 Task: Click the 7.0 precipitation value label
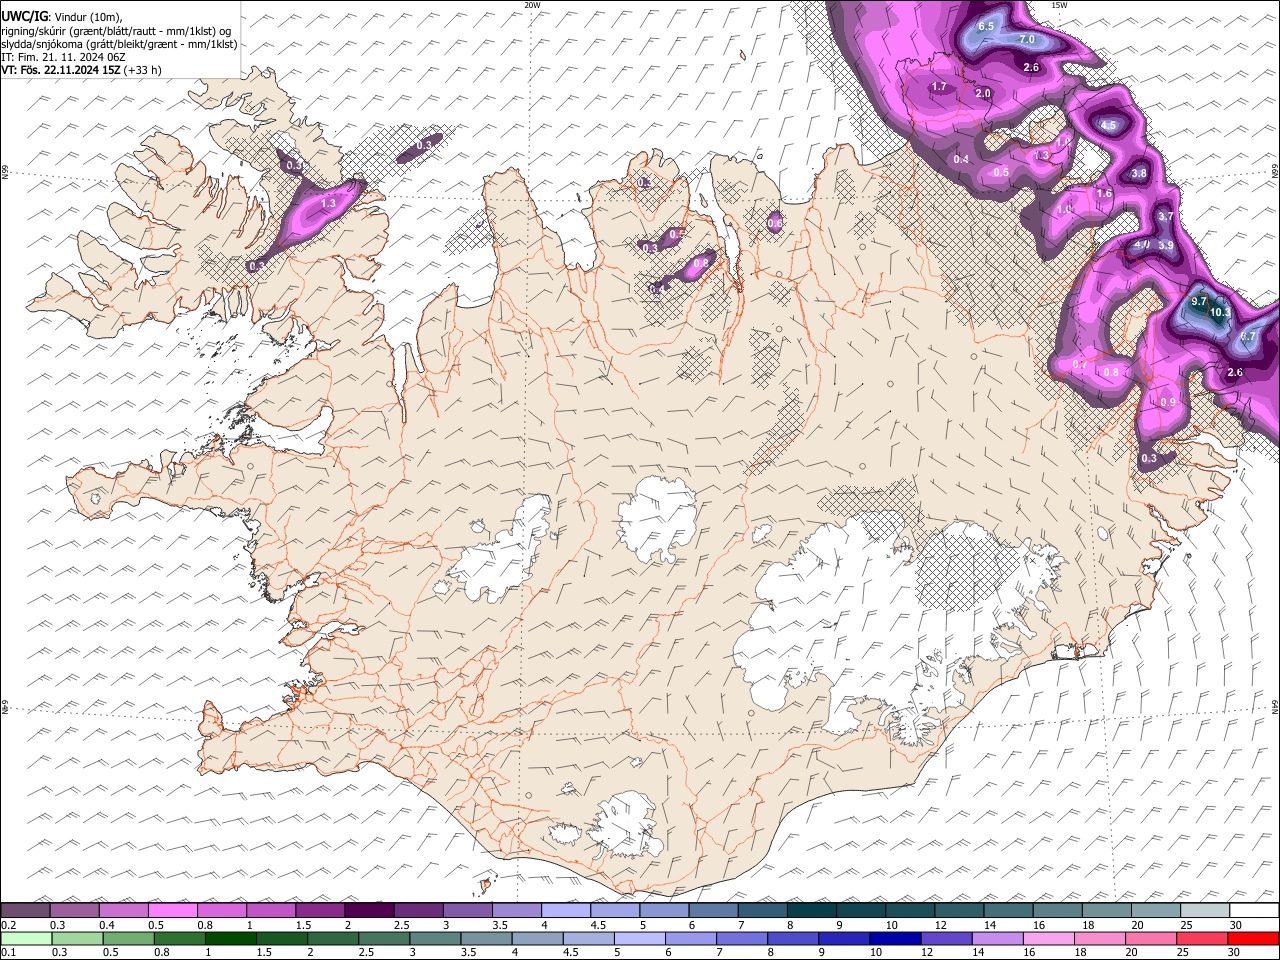coord(1027,39)
